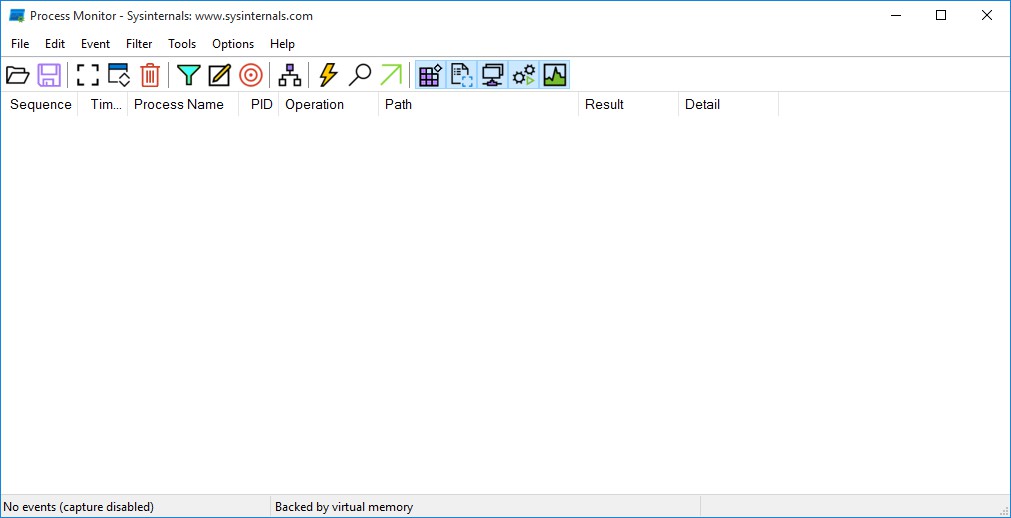Open the Tools menu

[182, 44]
